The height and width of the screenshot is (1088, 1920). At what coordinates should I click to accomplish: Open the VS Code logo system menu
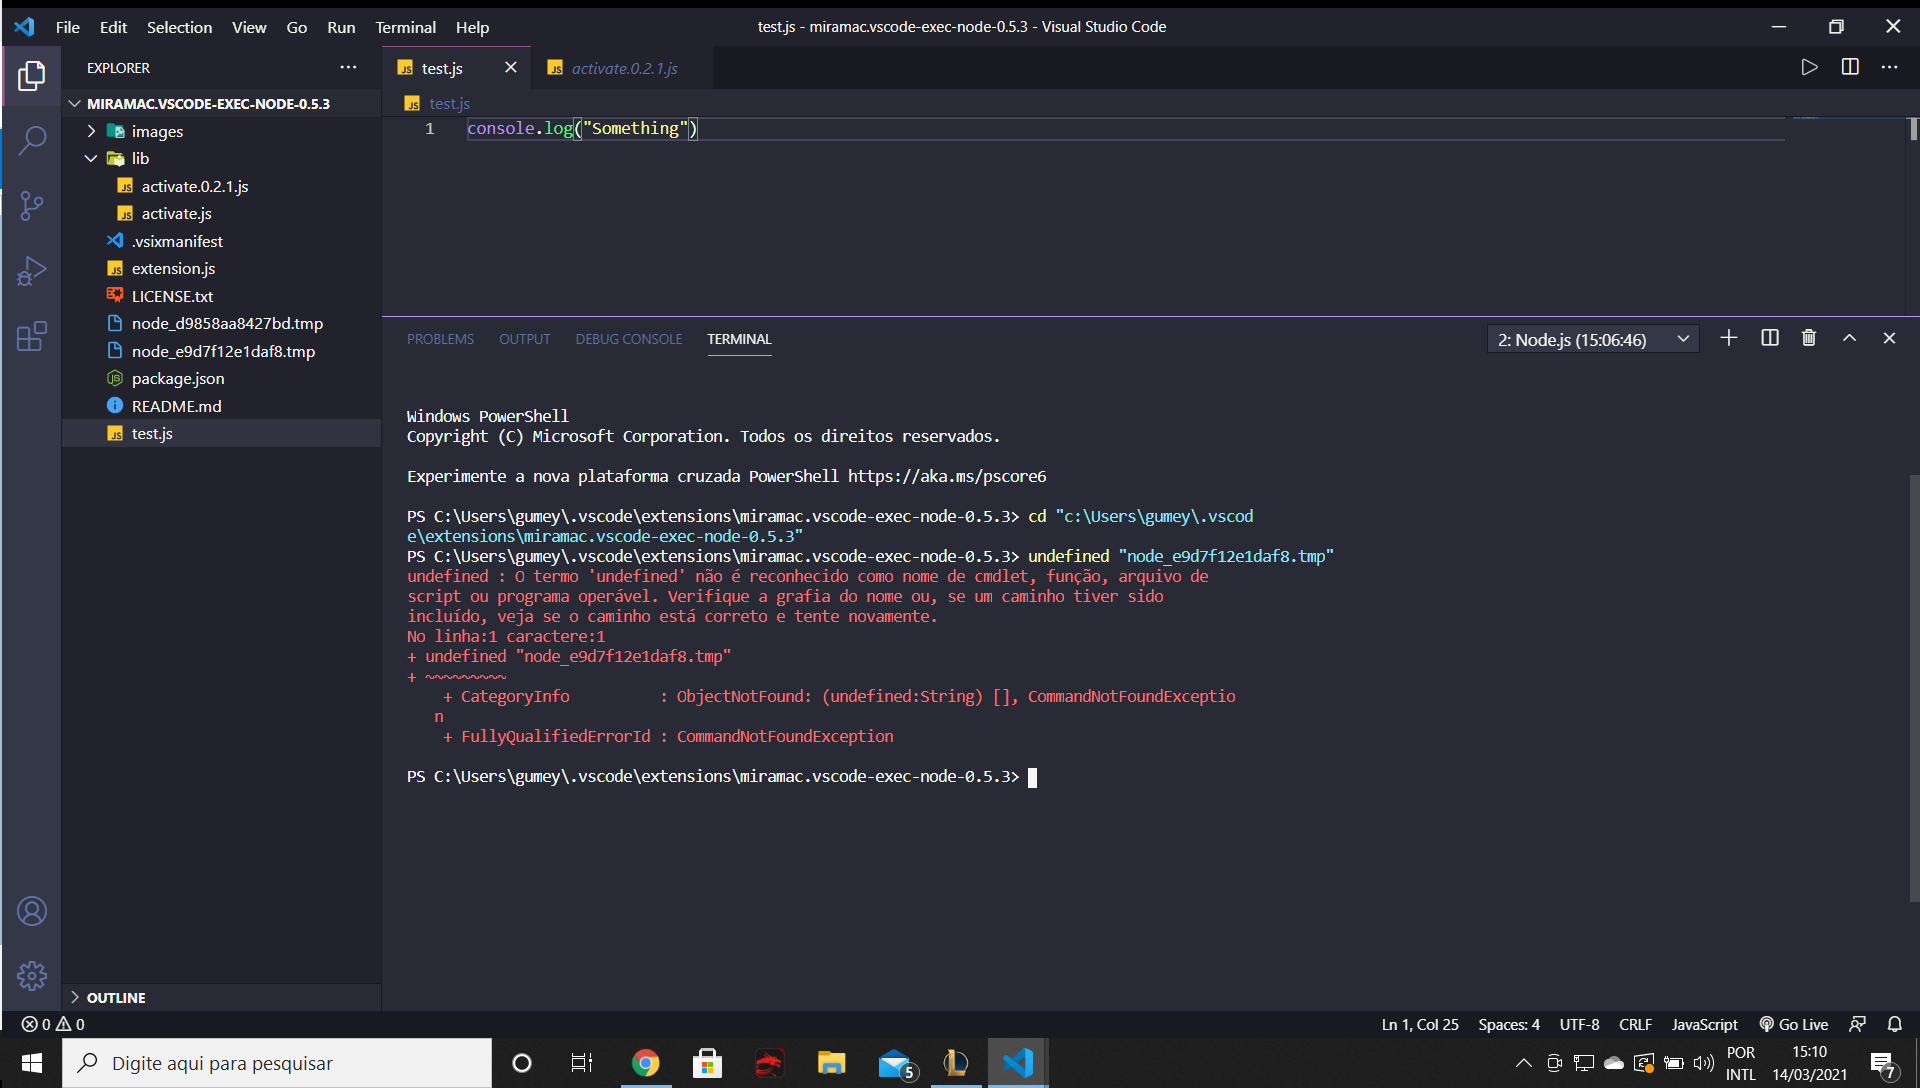pyautogui.click(x=25, y=27)
